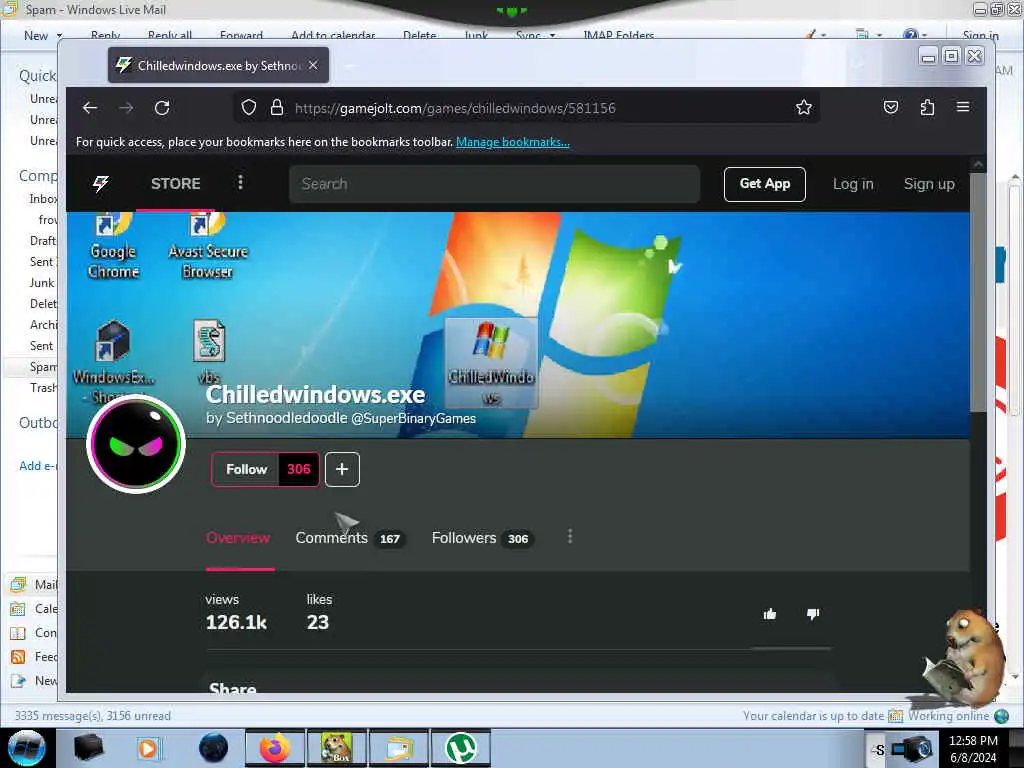Click Log in on Game Jolt

click(853, 184)
